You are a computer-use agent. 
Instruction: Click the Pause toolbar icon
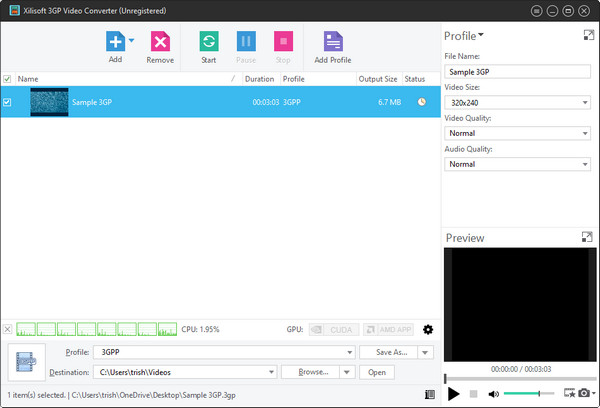[x=246, y=41]
